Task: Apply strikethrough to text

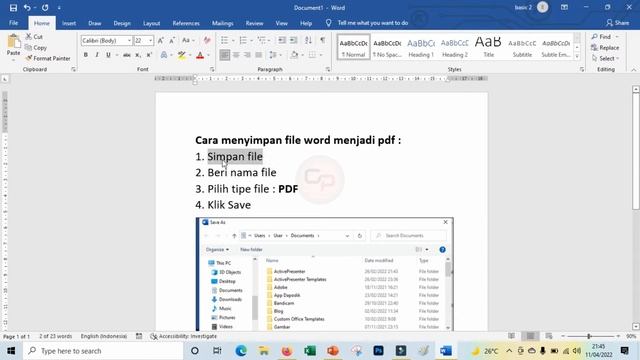Action: pyautogui.click(x=127, y=55)
